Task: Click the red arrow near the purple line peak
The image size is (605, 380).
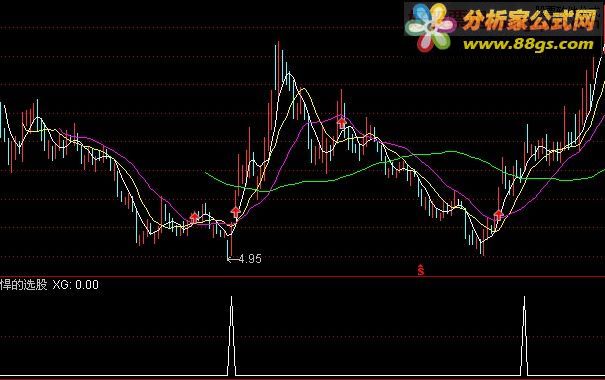Action: [x=342, y=123]
